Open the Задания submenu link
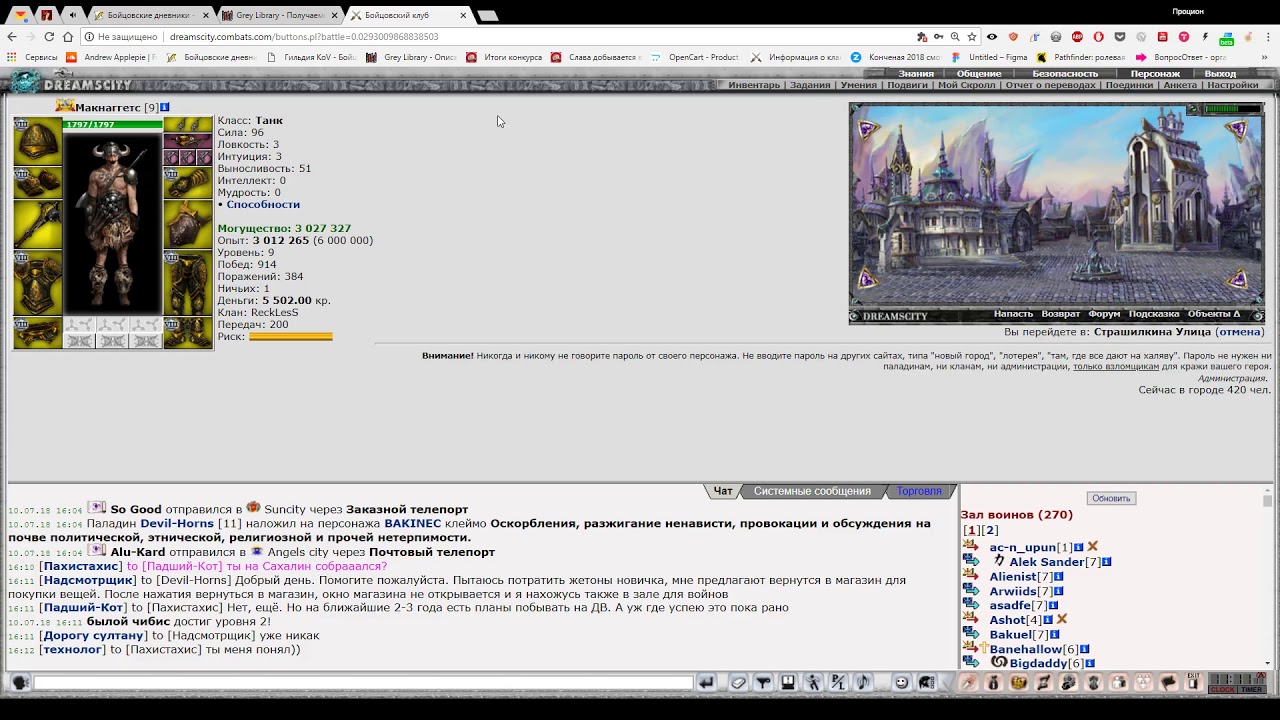1280x720 pixels. (x=810, y=85)
